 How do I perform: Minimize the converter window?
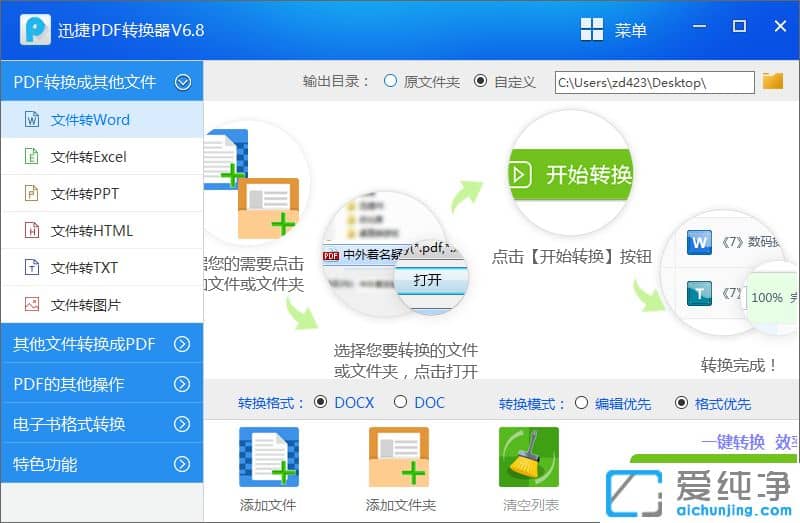point(699,26)
